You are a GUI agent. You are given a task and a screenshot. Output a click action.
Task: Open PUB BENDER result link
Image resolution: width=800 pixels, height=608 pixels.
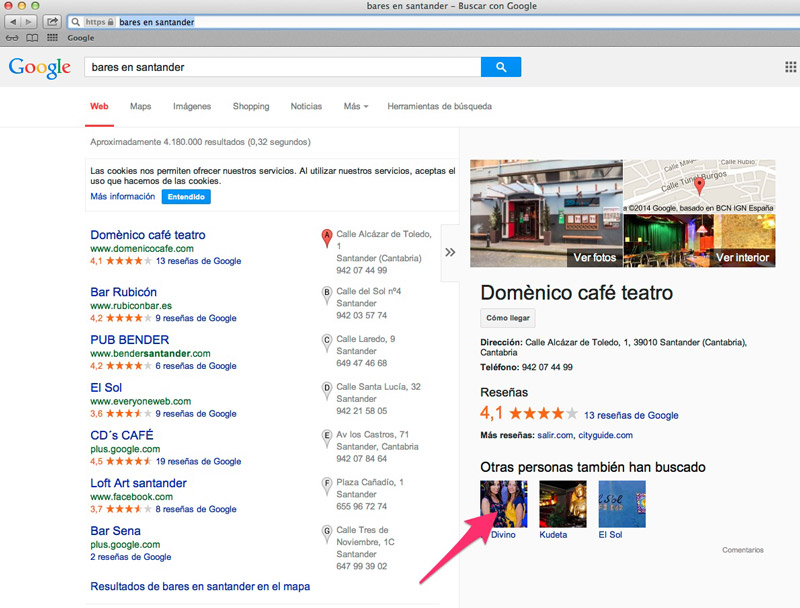click(130, 340)
